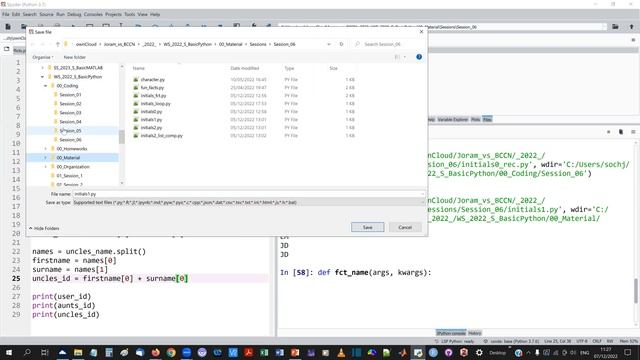
Task: Select the file initials2_list_comp.py
Action: point(162,136)
